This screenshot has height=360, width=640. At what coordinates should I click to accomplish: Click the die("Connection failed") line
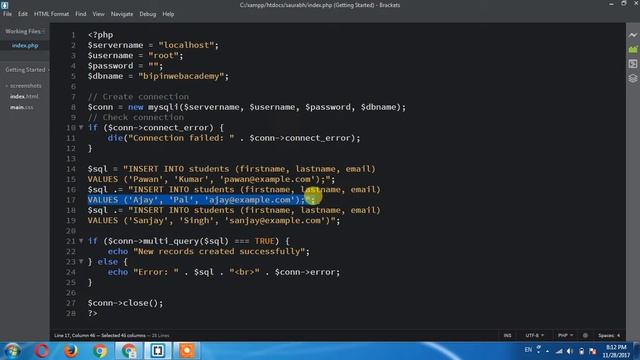(234, 138)
